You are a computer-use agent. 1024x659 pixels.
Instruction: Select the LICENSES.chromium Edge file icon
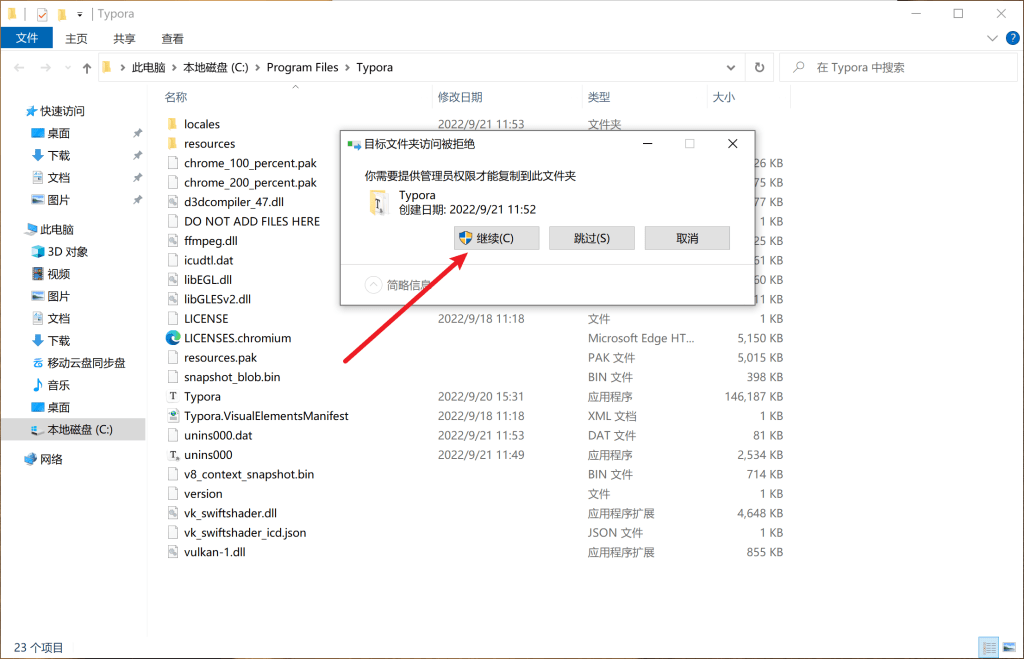click(x=172, y=338)
